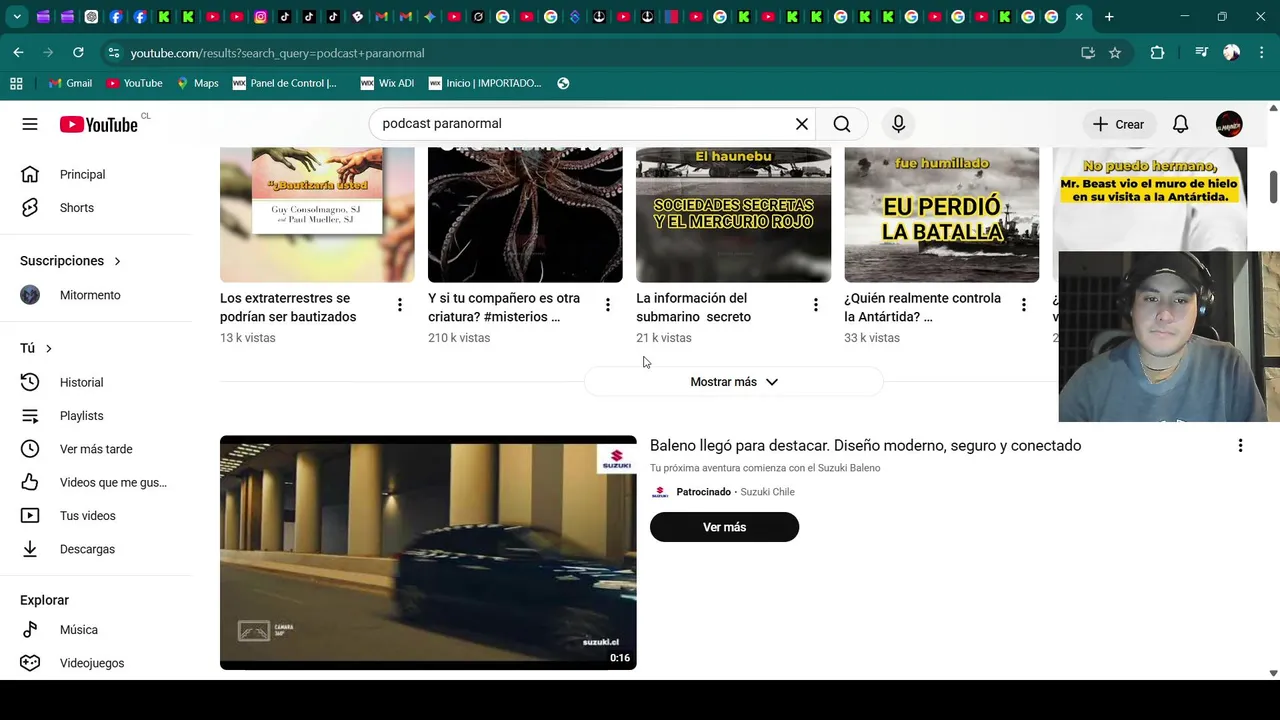
Task: Activate voice search microphone
Action: pos(898,124)
